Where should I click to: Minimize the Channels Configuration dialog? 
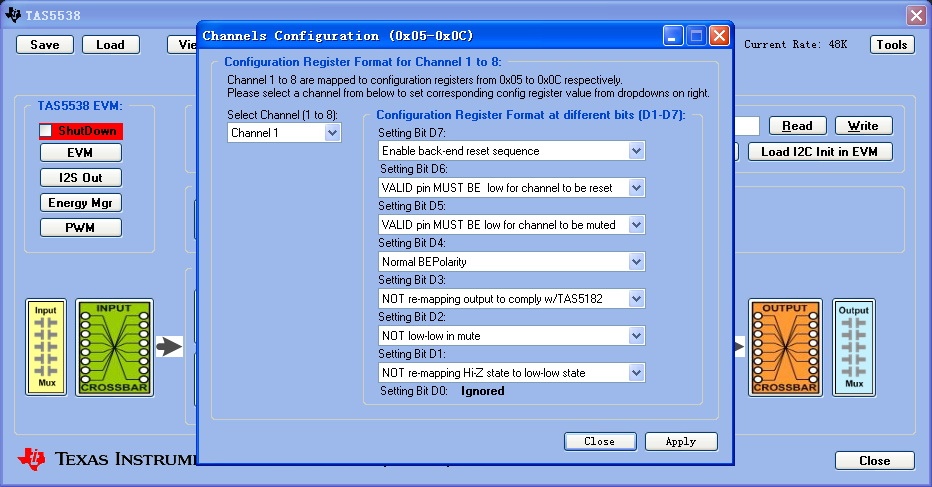point(673,36)
